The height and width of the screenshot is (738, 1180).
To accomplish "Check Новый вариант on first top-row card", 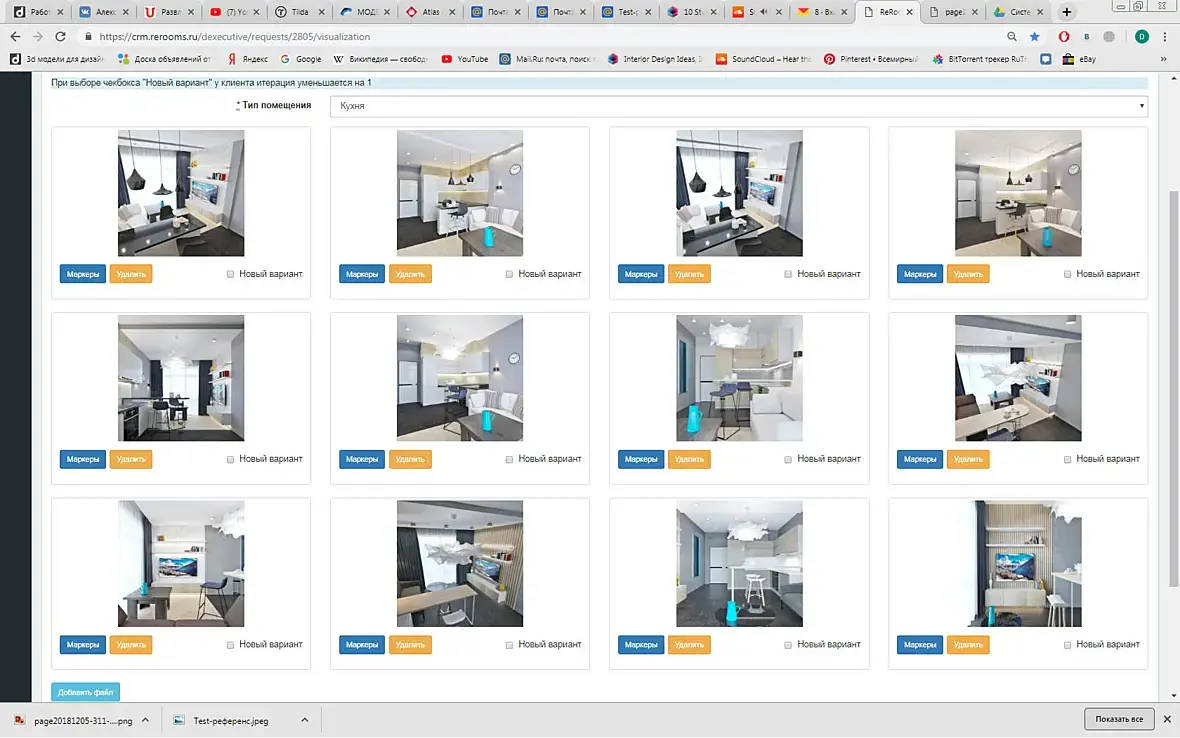I will [x=230, y=274].
